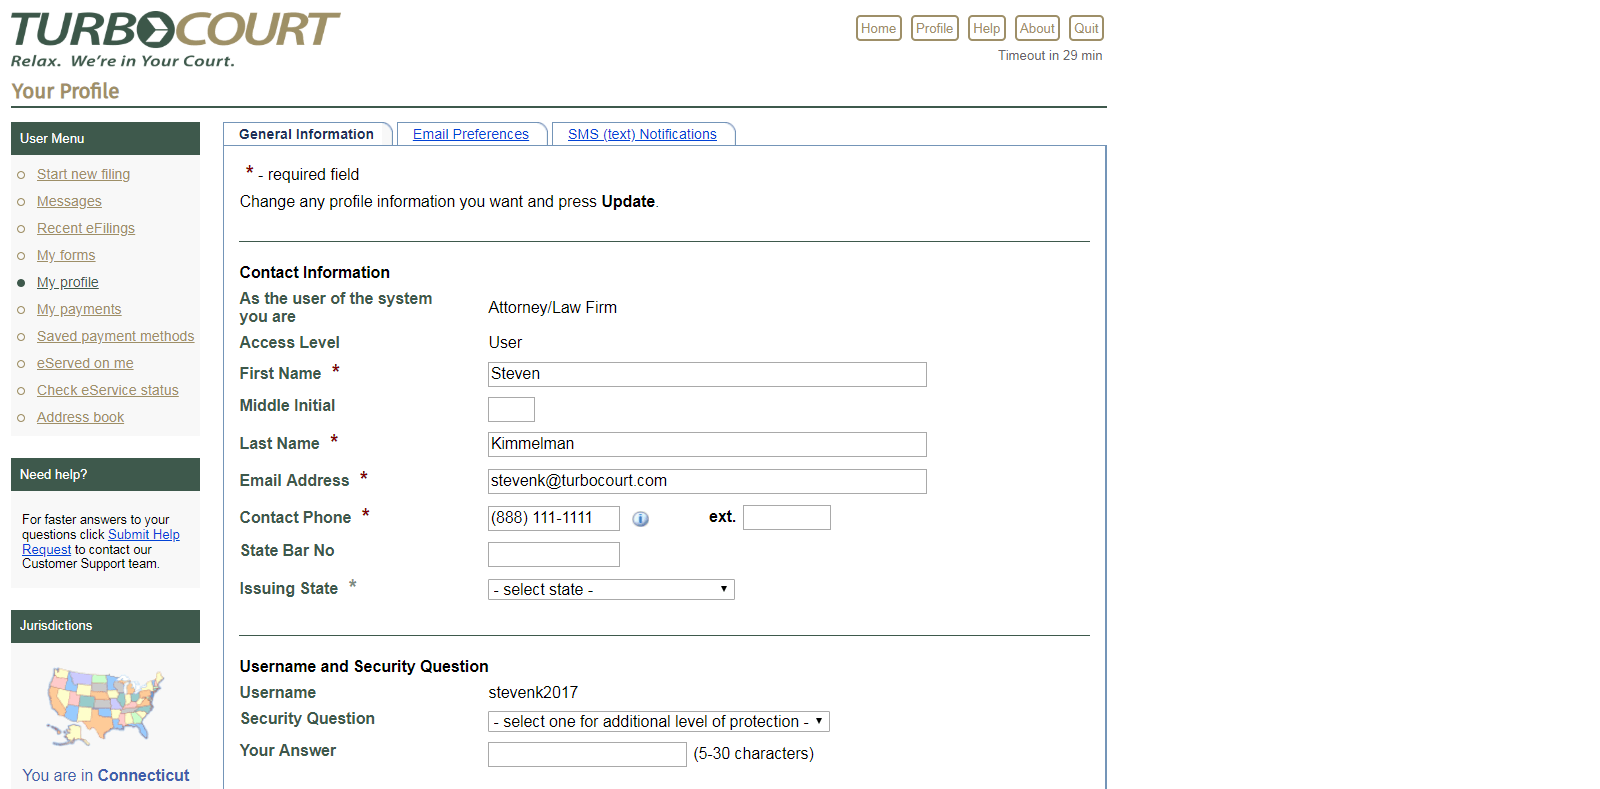Click the Your Answer text field
This screenshot has height=789, width=1600.
click(587, 754)
